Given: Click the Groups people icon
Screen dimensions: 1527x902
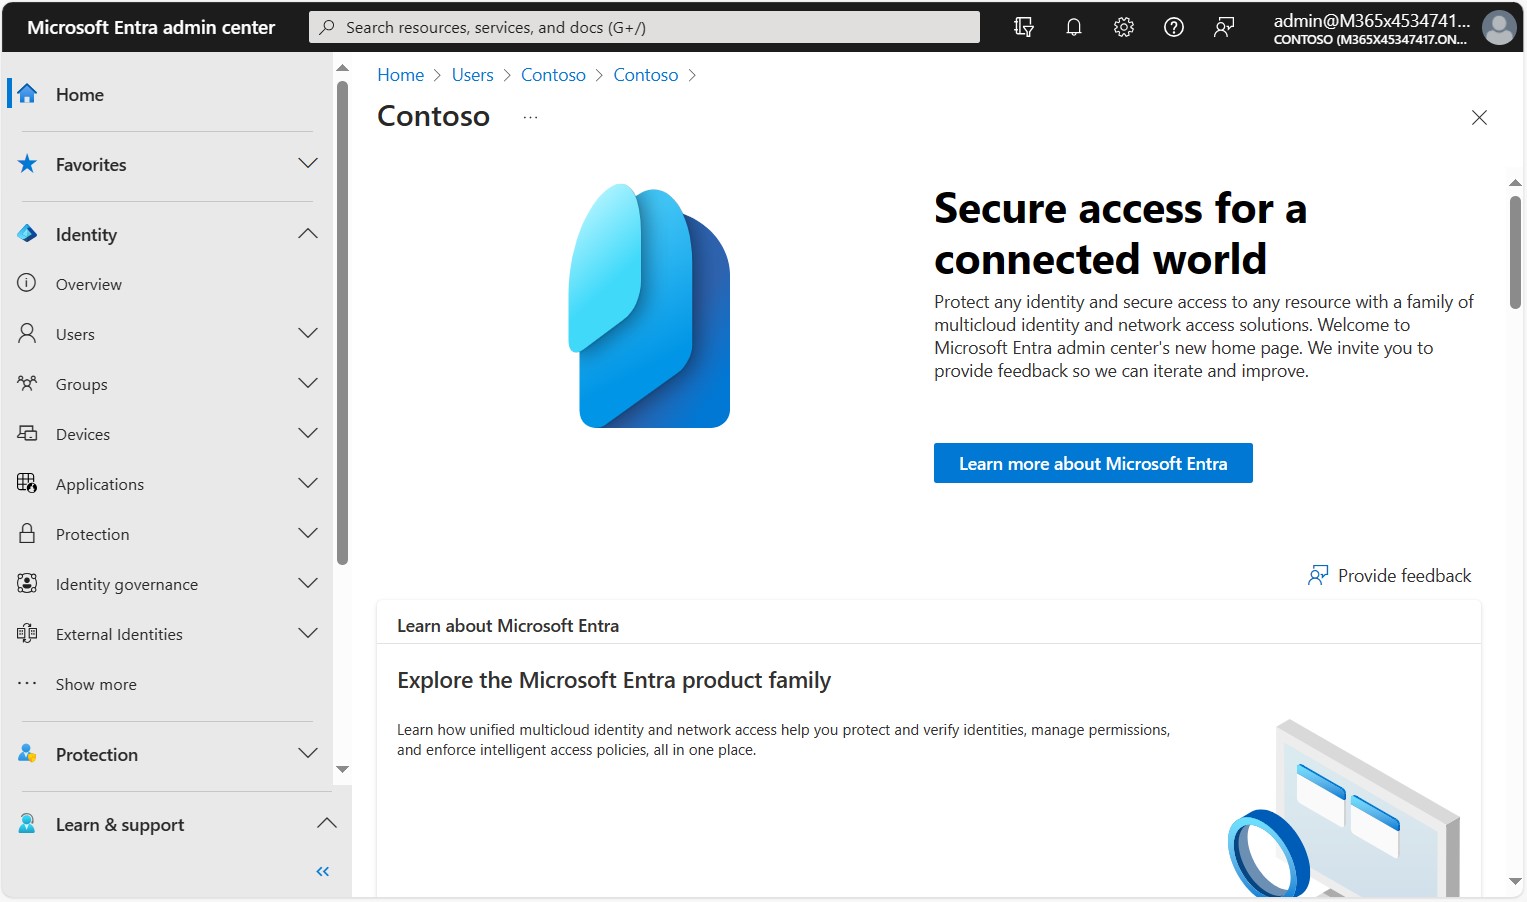Looking at the screenshot, I should click(x=27, y=383).
